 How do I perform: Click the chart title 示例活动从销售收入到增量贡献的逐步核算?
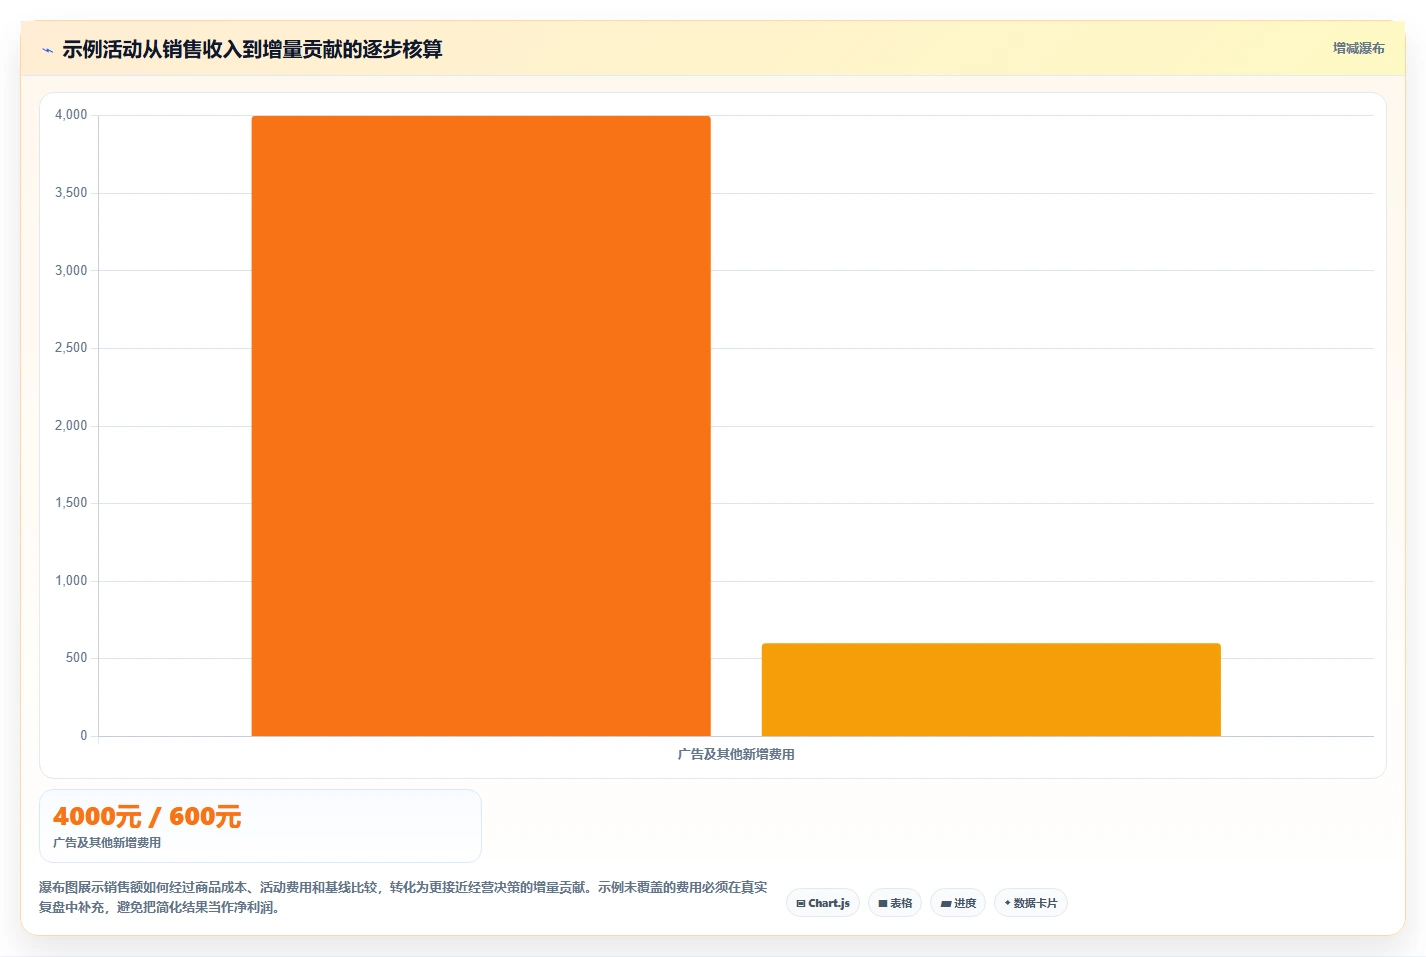point(252,49)
